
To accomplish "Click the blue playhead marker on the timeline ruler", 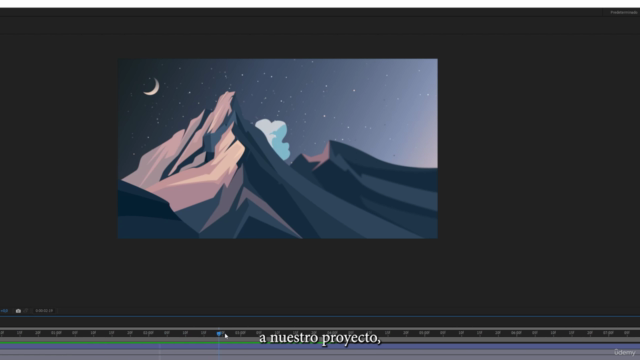I will pyautogui.click(x=219, y=334).
